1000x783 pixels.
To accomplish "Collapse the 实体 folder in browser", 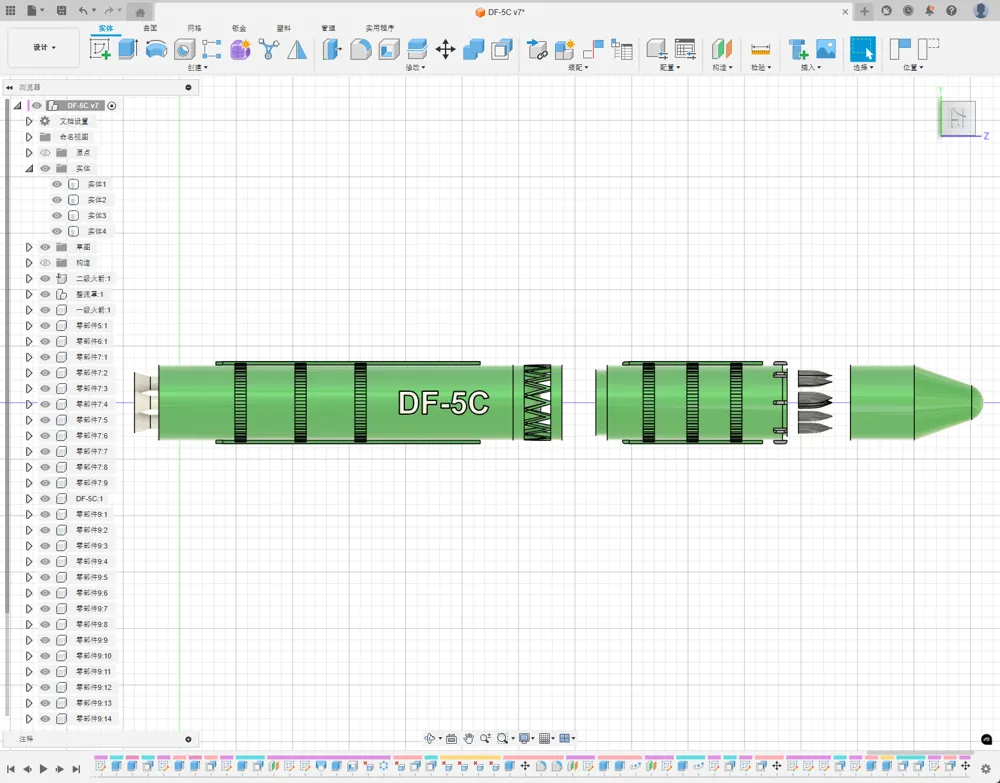I will tap(29, 169).
